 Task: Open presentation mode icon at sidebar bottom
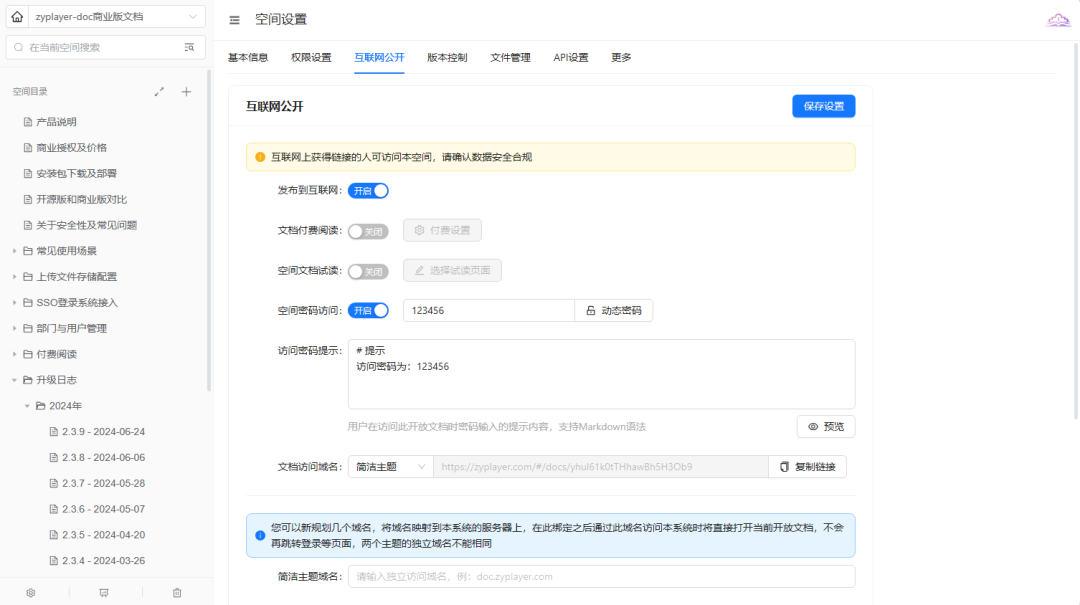tap(104, 593)
